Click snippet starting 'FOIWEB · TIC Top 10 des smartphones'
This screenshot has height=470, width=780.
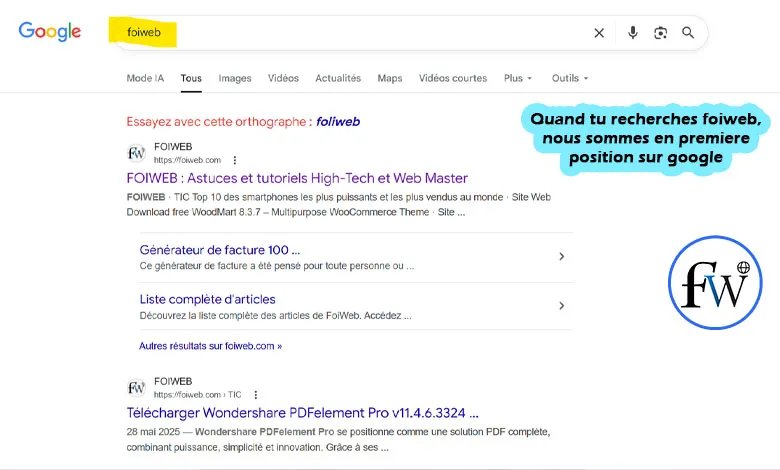click(x=338, y=204)
